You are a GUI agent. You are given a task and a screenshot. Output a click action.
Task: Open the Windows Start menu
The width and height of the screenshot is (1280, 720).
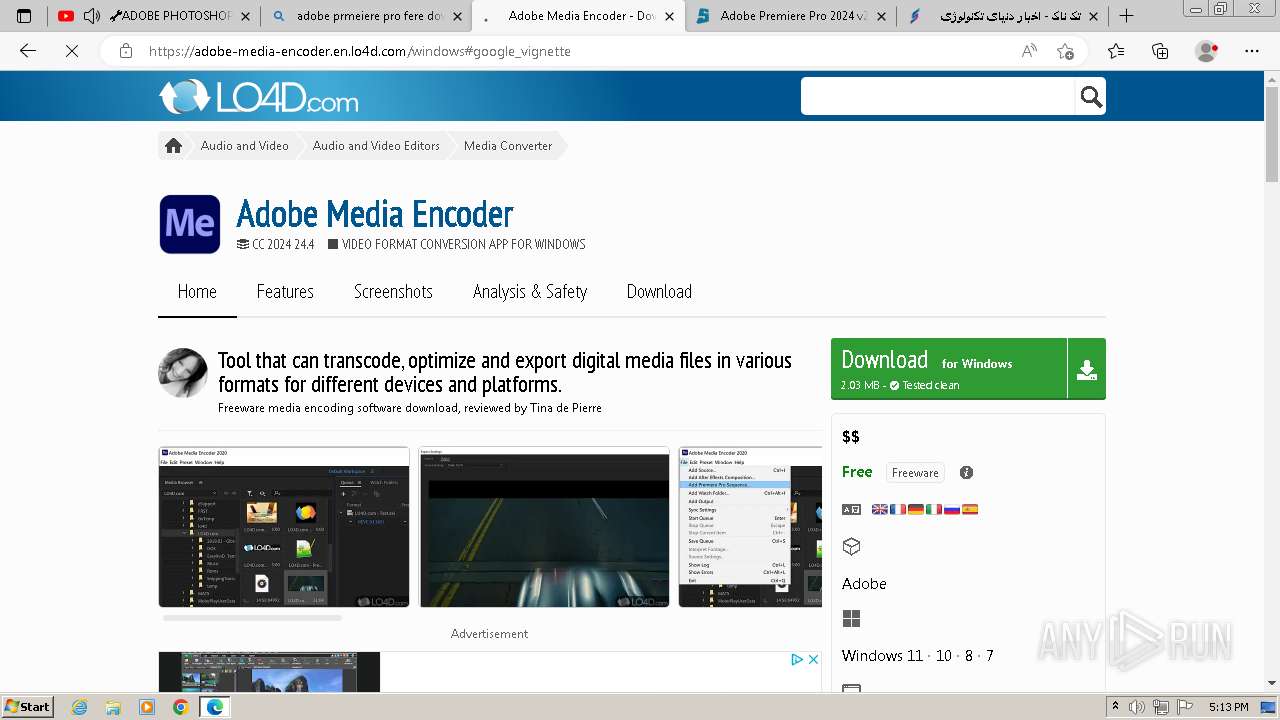[x=28, y=706]
